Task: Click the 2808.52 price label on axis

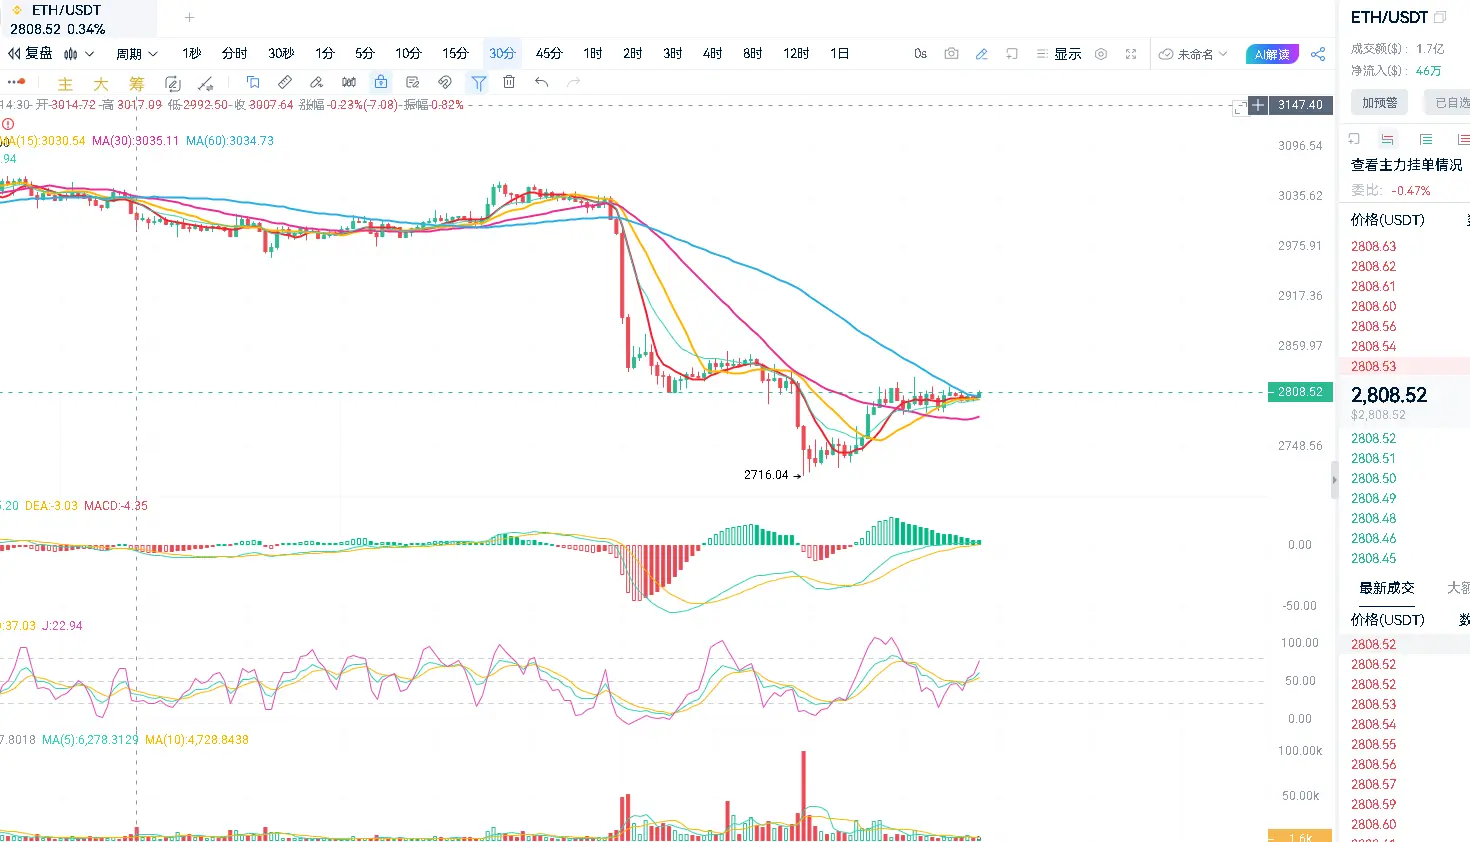Action: pos(1298,392)
